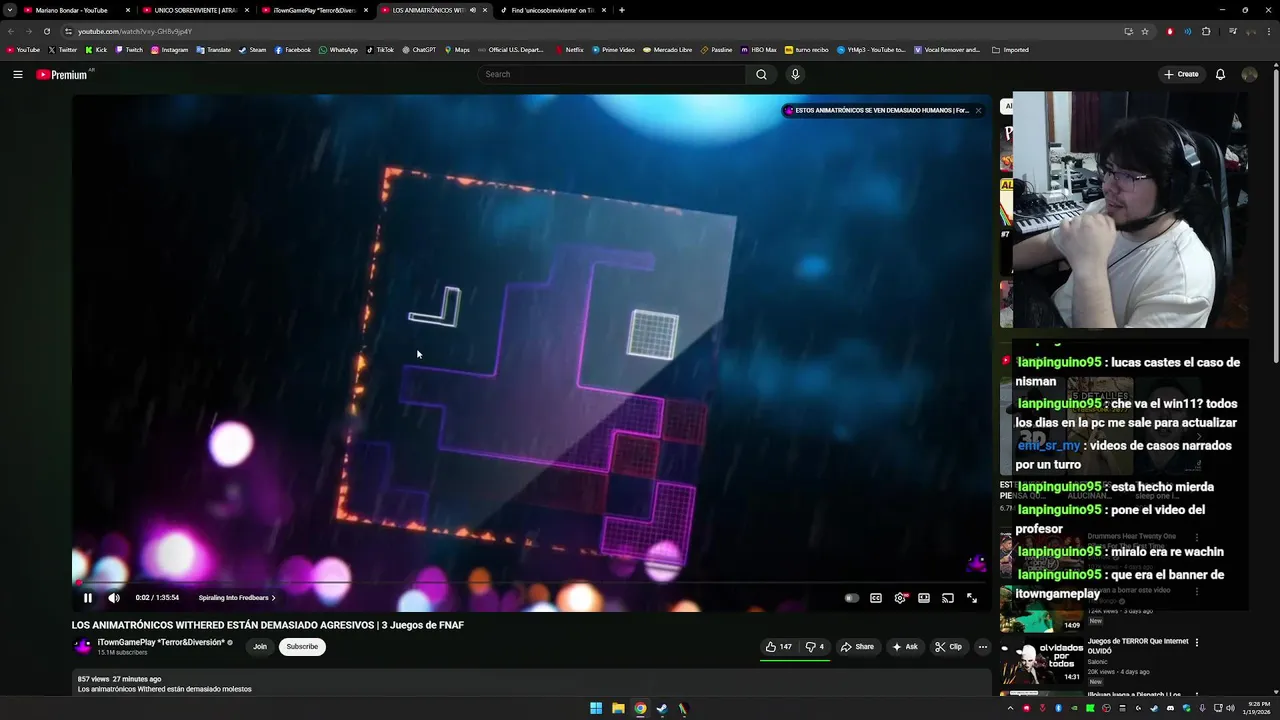Like the video with thumbs-up 147
The image size is (1280, 720).
[779, 647]
